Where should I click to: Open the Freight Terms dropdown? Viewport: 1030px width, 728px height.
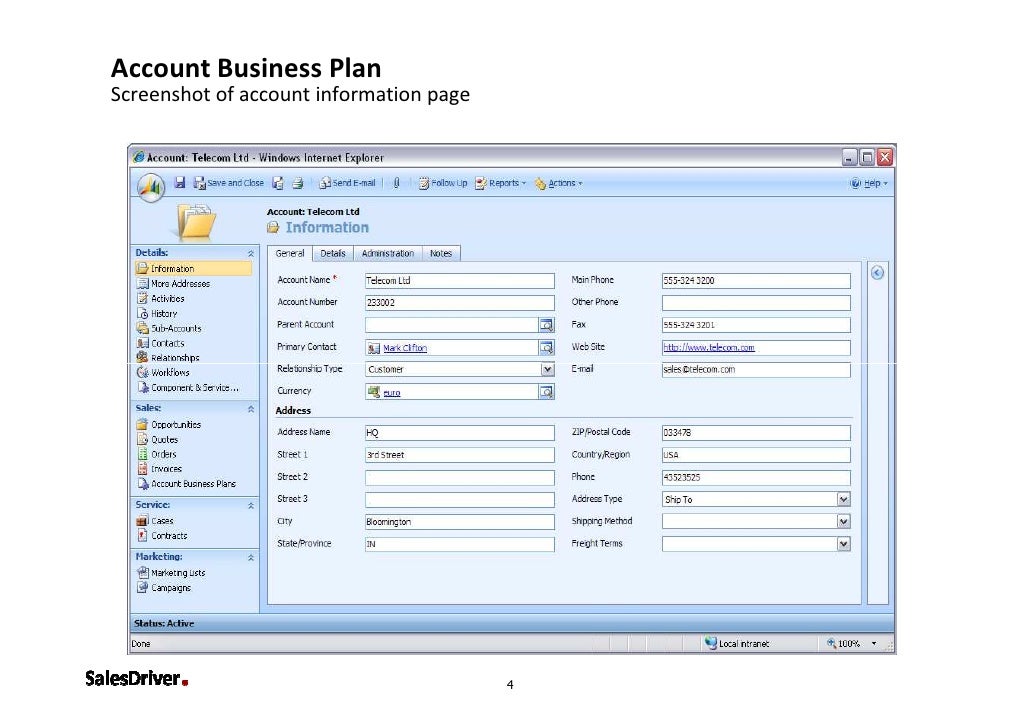pos(844,544)
